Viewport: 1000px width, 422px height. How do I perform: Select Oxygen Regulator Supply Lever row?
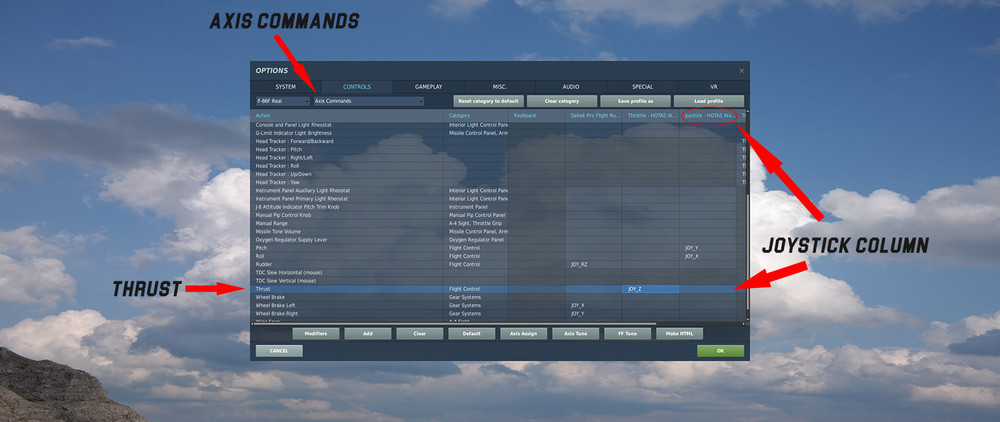click(497, 240)
